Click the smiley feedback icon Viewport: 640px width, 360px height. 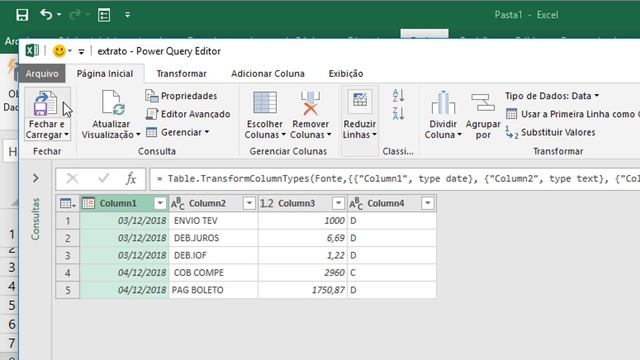pyautogui.click(x=60, y=51)
